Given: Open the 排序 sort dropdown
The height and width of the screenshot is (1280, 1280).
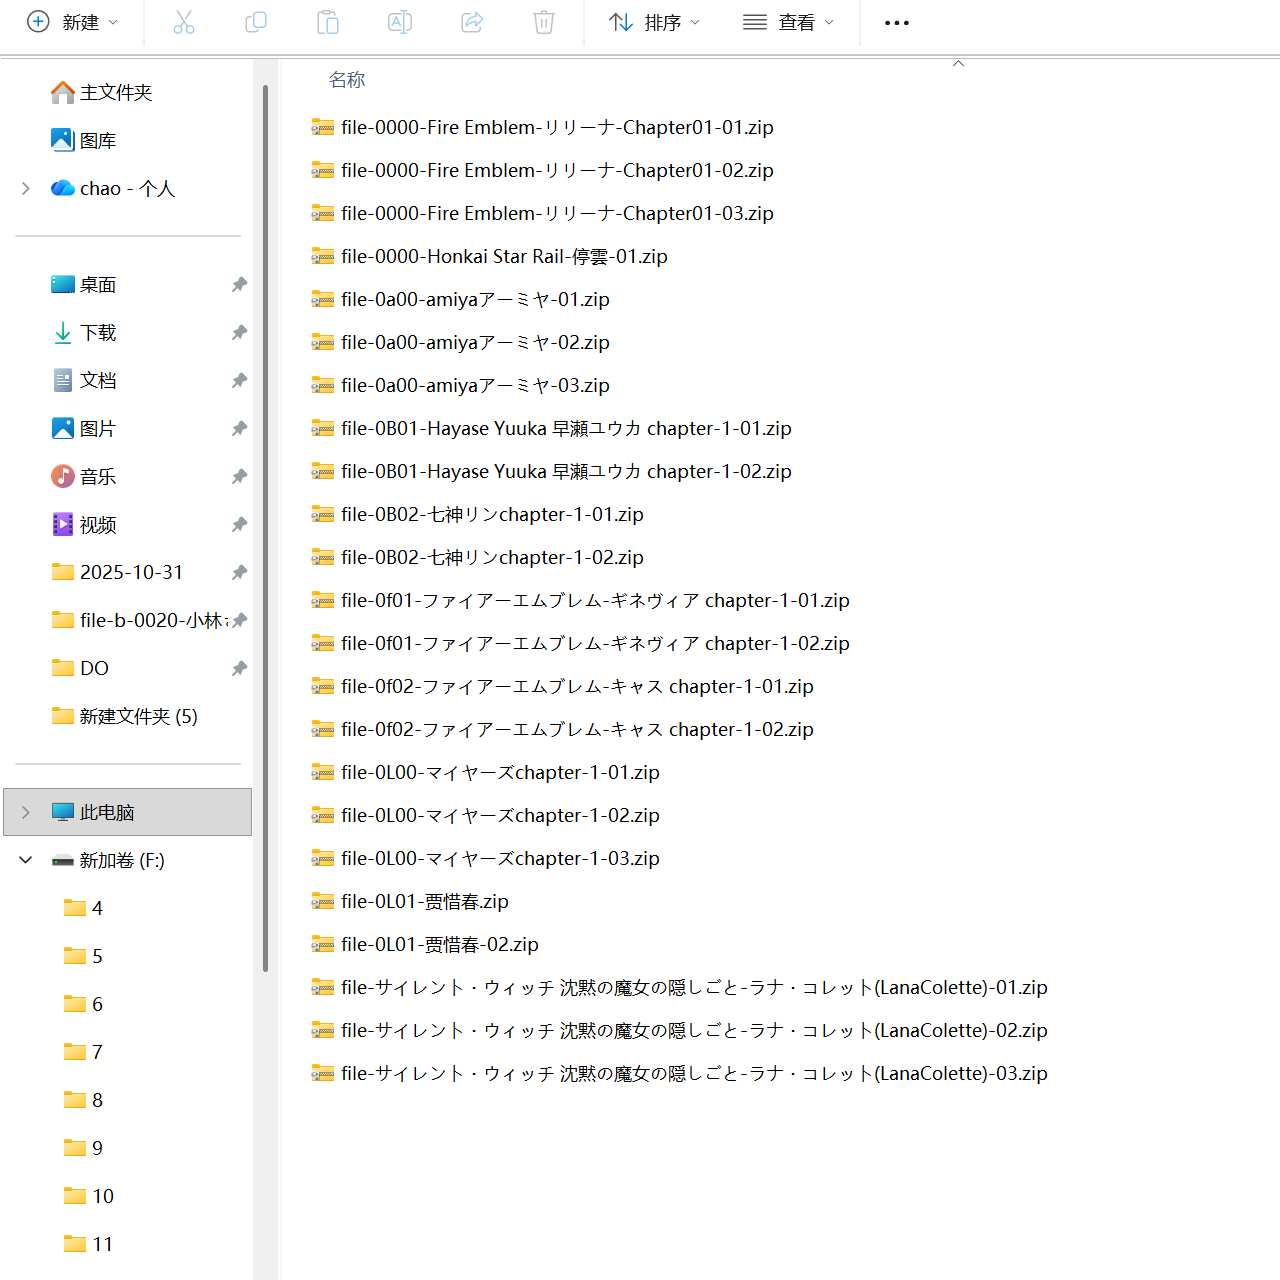Looking at the screenshot, I should (x=654, y=22).
